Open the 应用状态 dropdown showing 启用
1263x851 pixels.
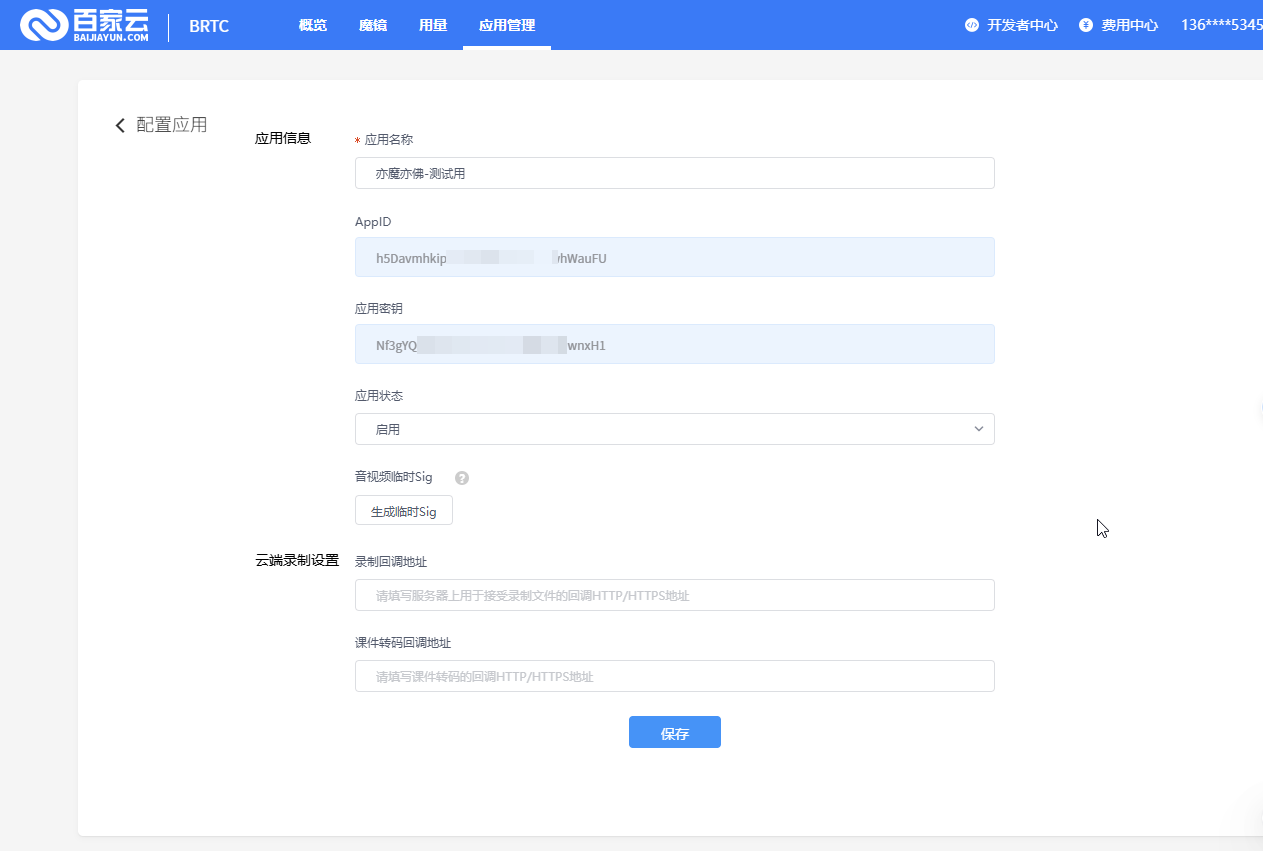pyautogui.click(x=660, y=429)
